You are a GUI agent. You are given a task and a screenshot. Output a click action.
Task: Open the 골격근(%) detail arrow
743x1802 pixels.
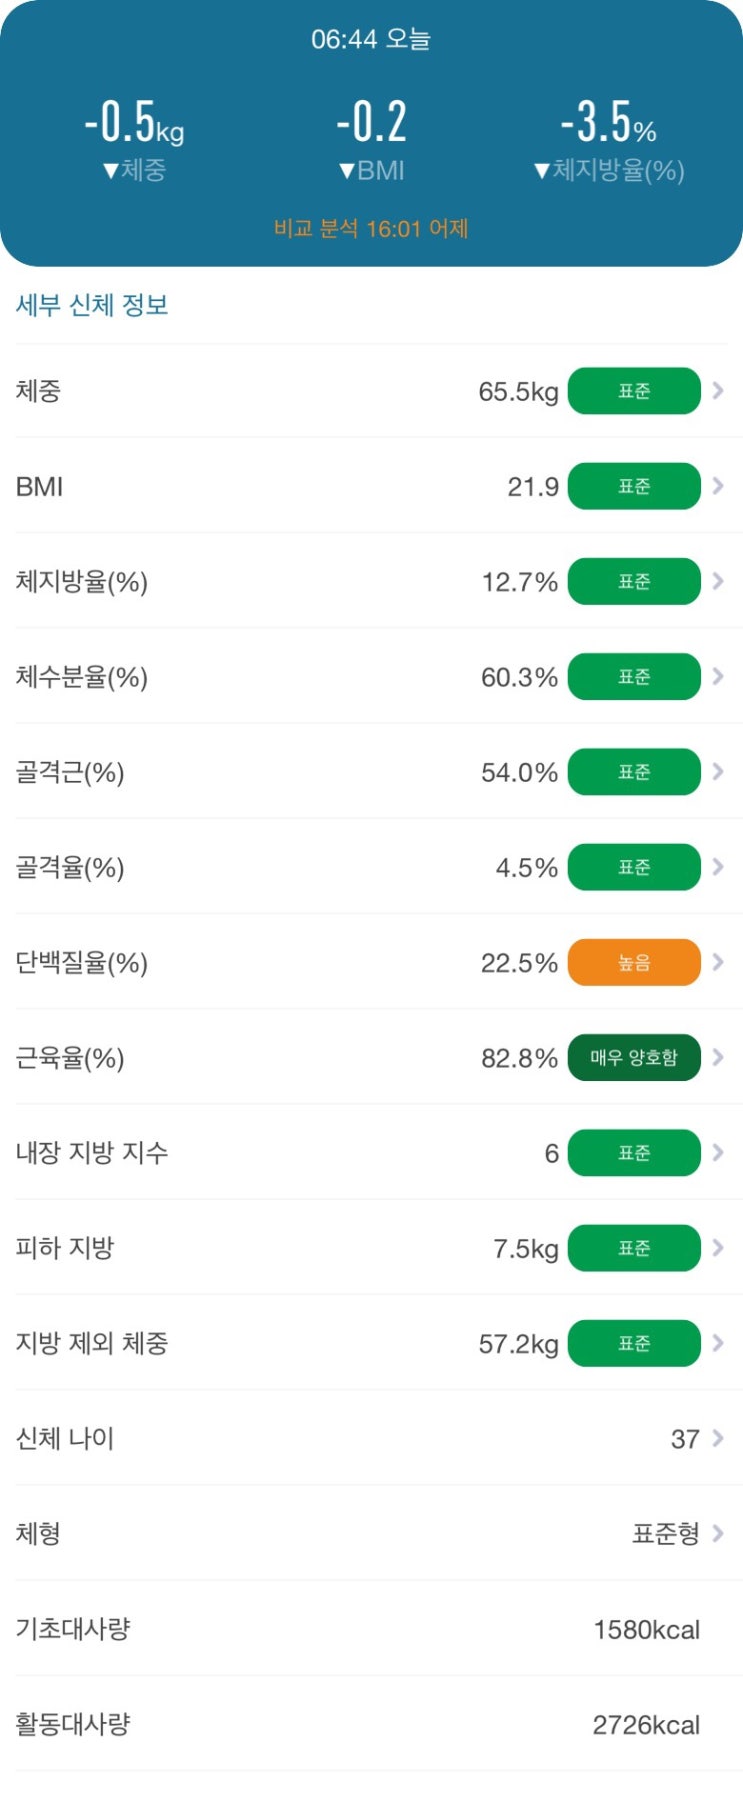point(718,771)
